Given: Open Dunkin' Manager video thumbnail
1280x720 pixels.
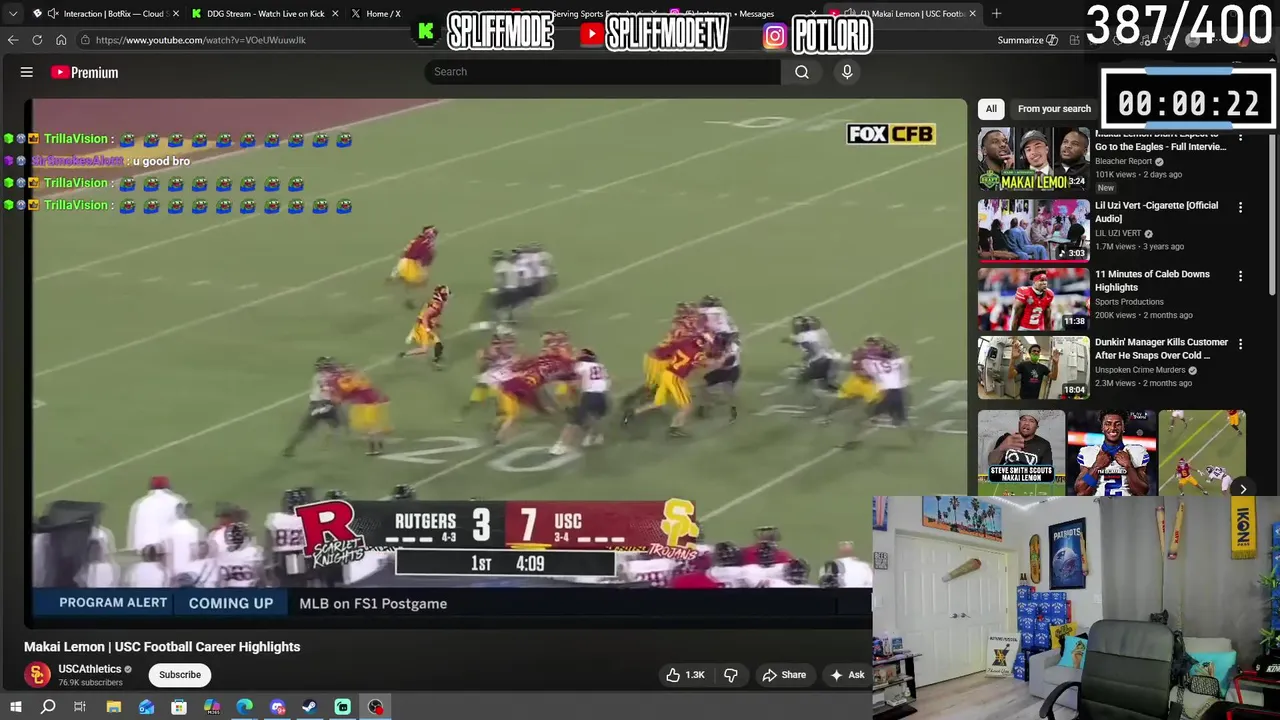Looking at the screenshot, I should pyautogui.click(x=1034, y=367).
